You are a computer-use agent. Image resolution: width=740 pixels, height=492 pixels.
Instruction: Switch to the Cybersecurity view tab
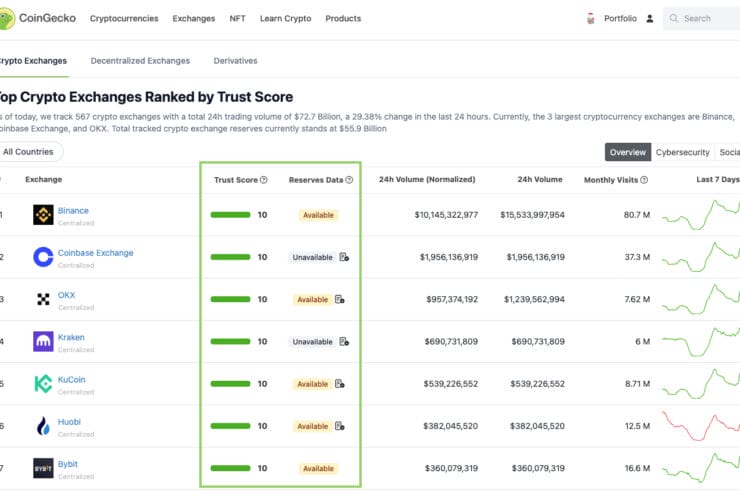pos(682,152)
